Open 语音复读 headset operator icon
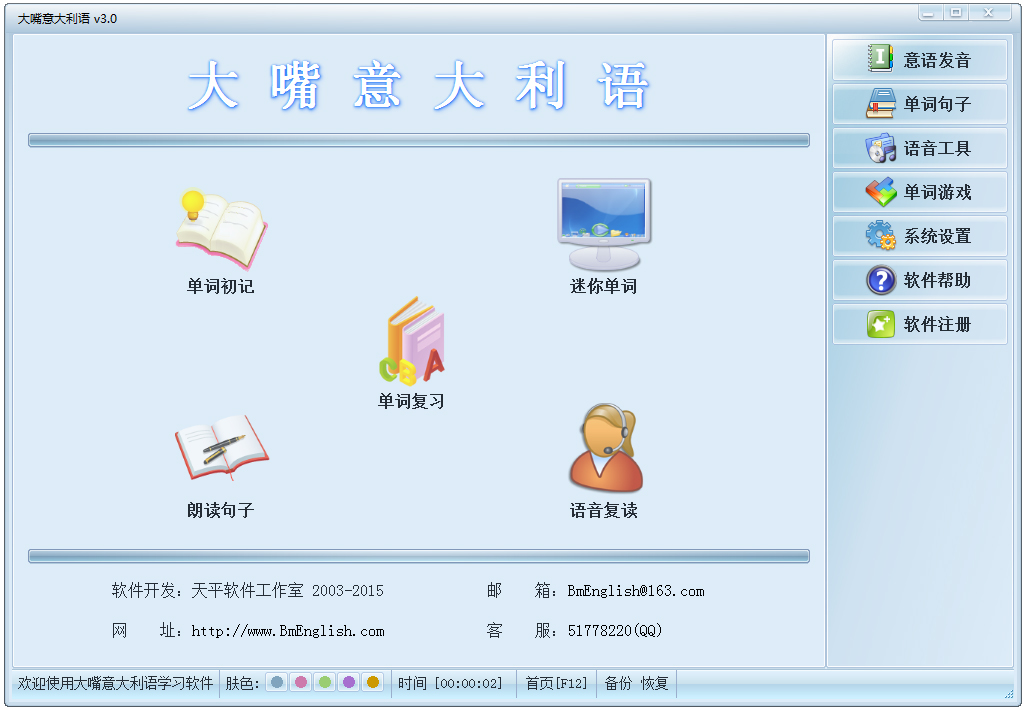This screenshot has width=1025, height=710. 604,449
